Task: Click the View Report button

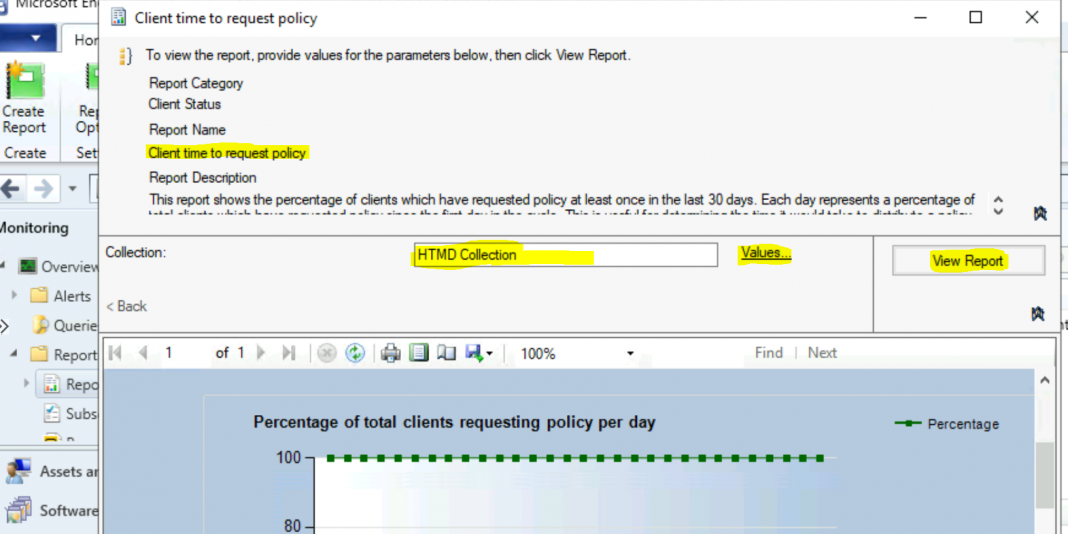Action: pos(967,261)
